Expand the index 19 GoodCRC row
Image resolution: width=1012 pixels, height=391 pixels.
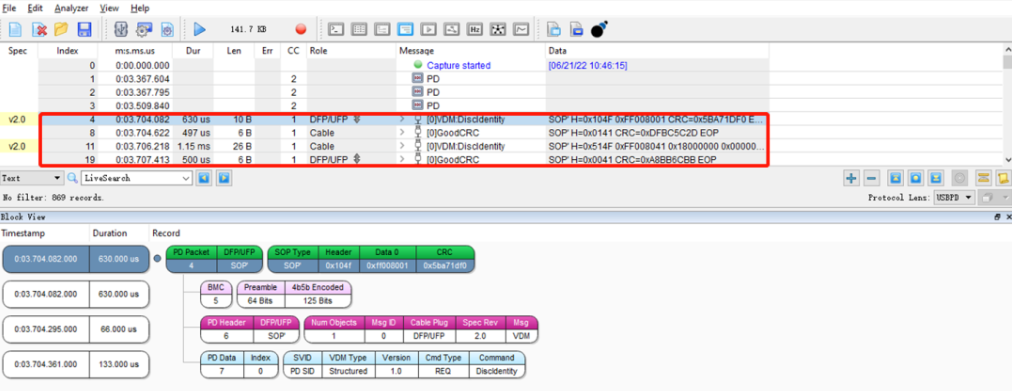(402, 159)
